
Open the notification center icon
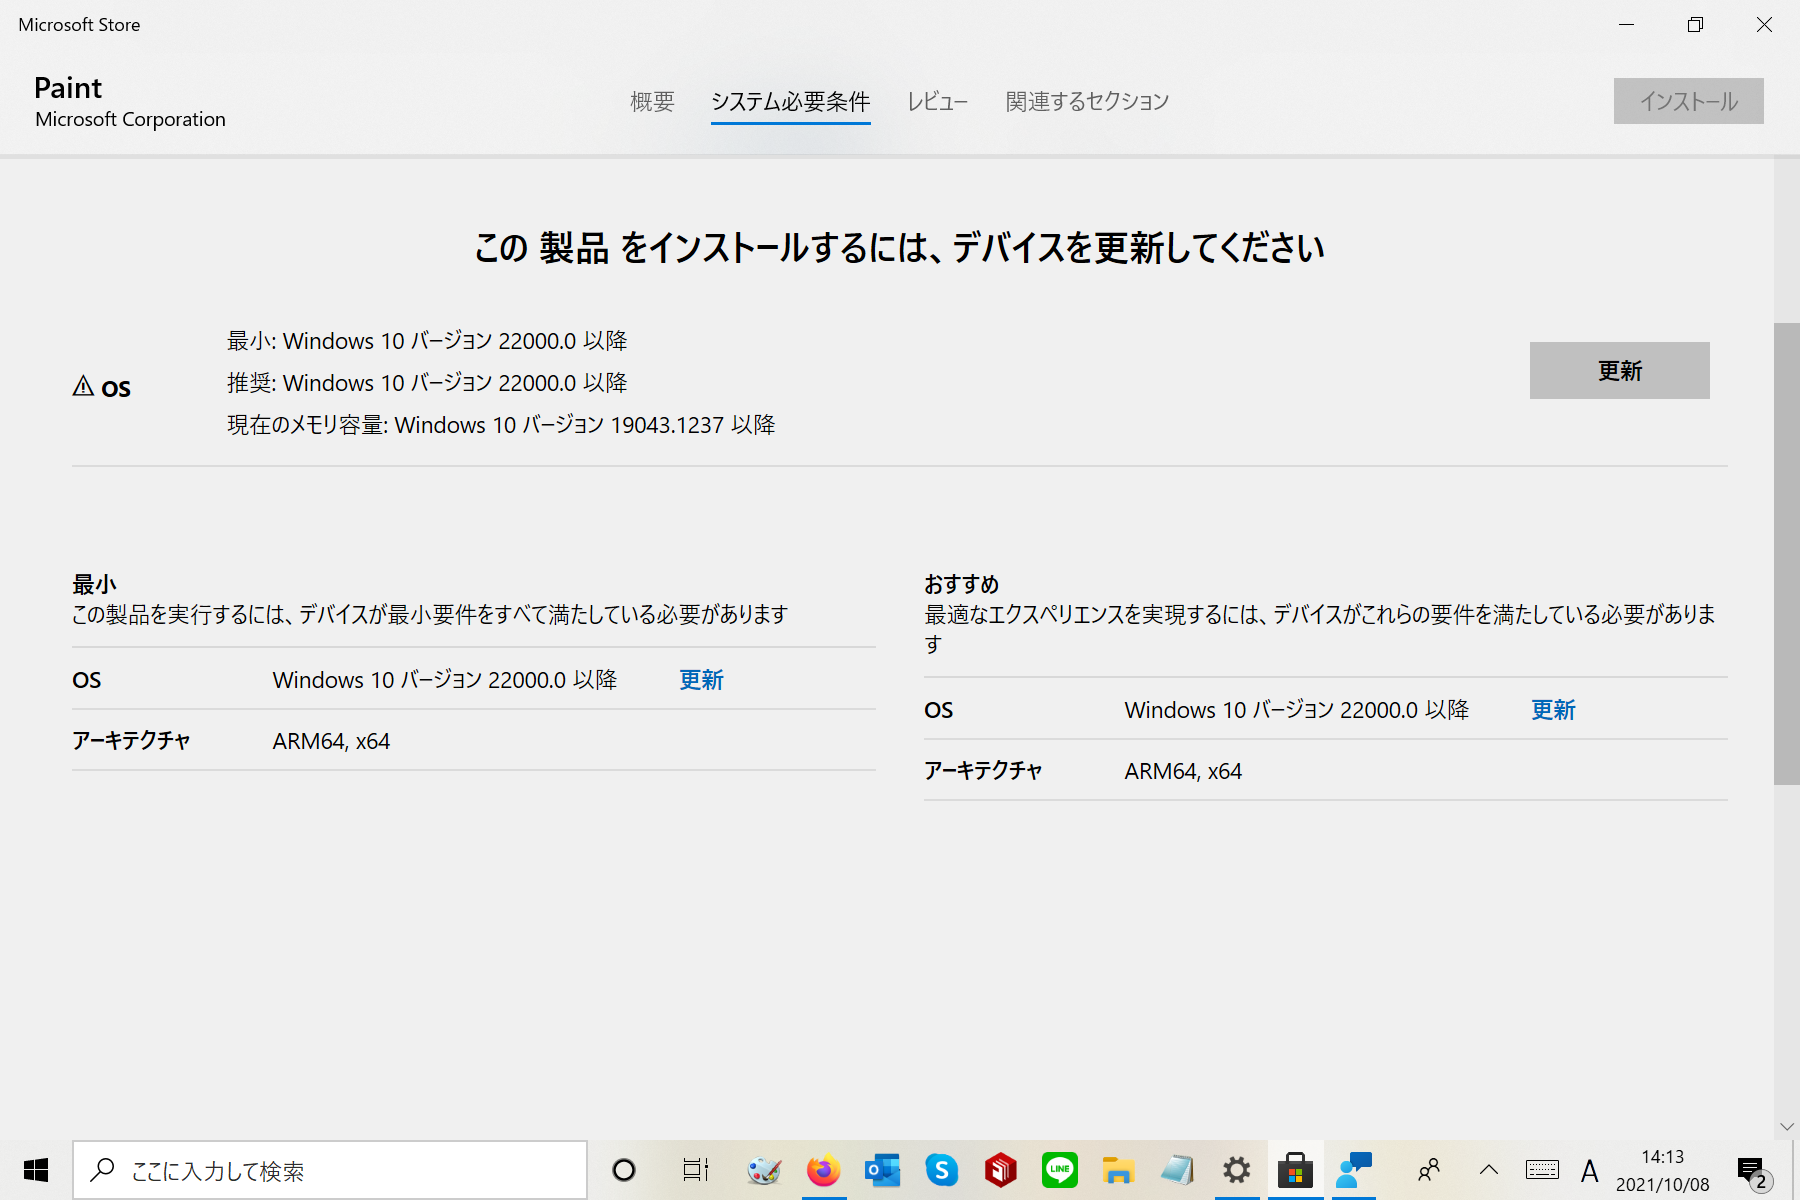pyautogui.click(x=1754, y=1172)
